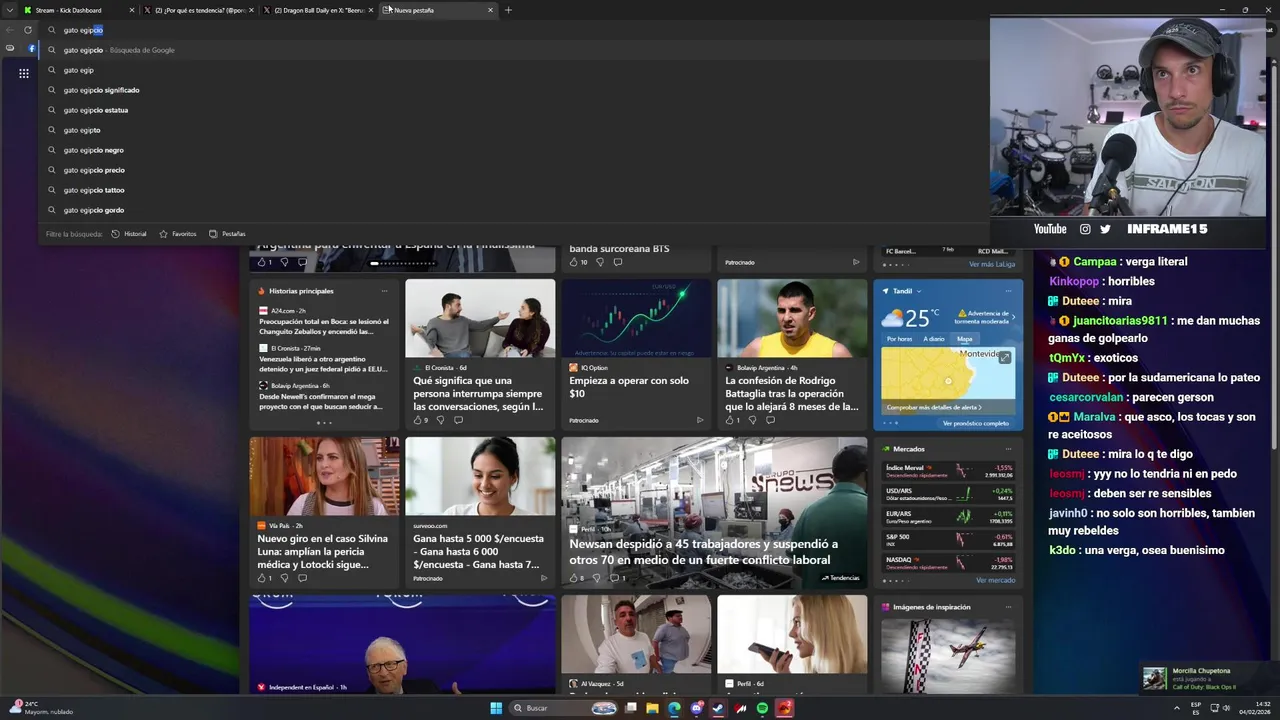Open the S&P 500 market row

pyautogui.click(x=948, y=540)
